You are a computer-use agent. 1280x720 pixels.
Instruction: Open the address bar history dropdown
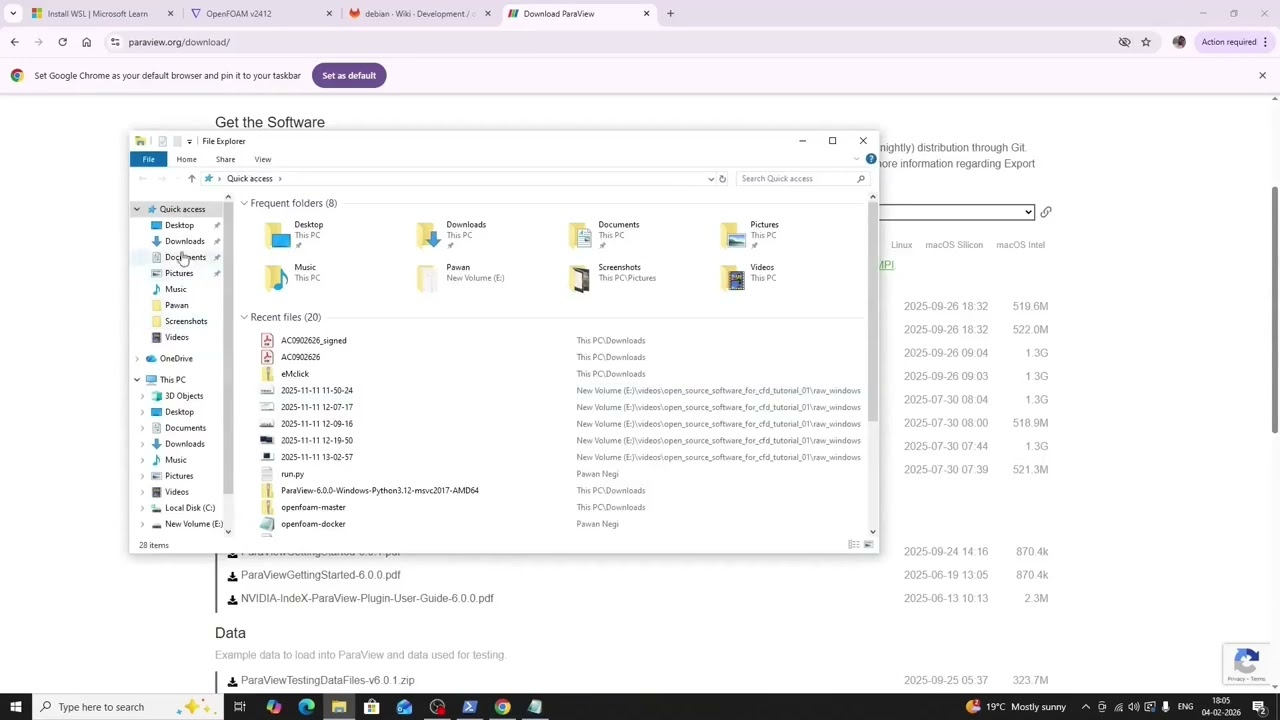click(x=711, y=179)
